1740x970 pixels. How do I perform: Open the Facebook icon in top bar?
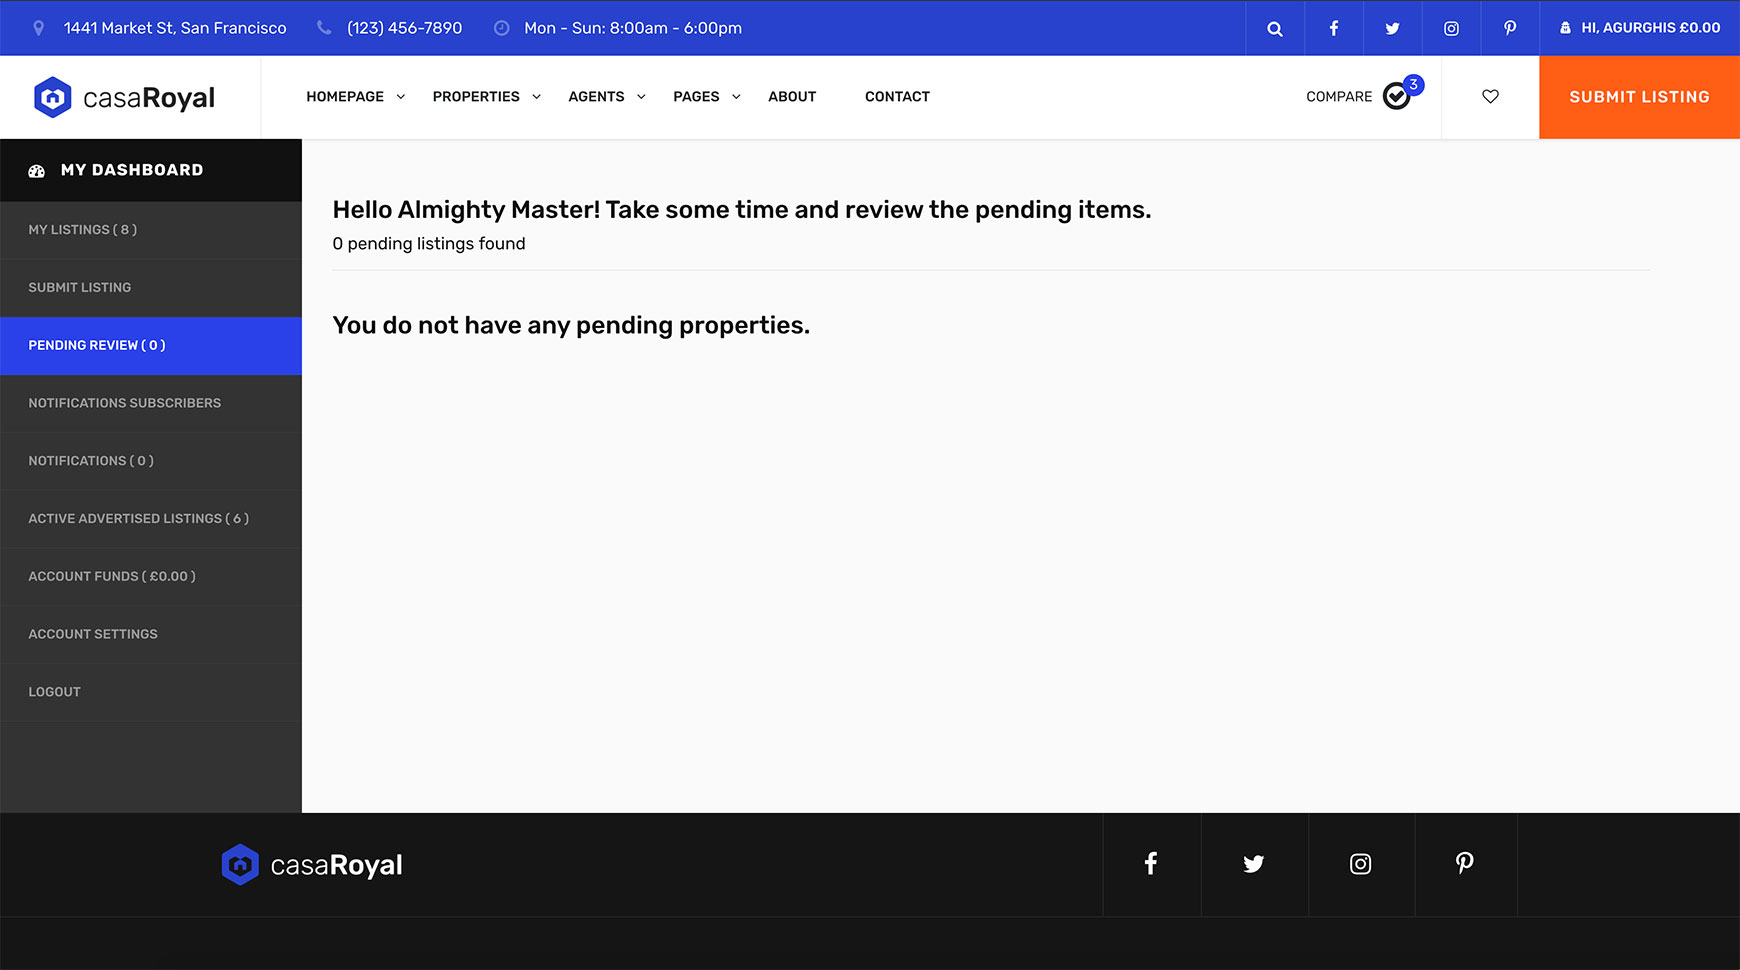[x=1333, y=28]
